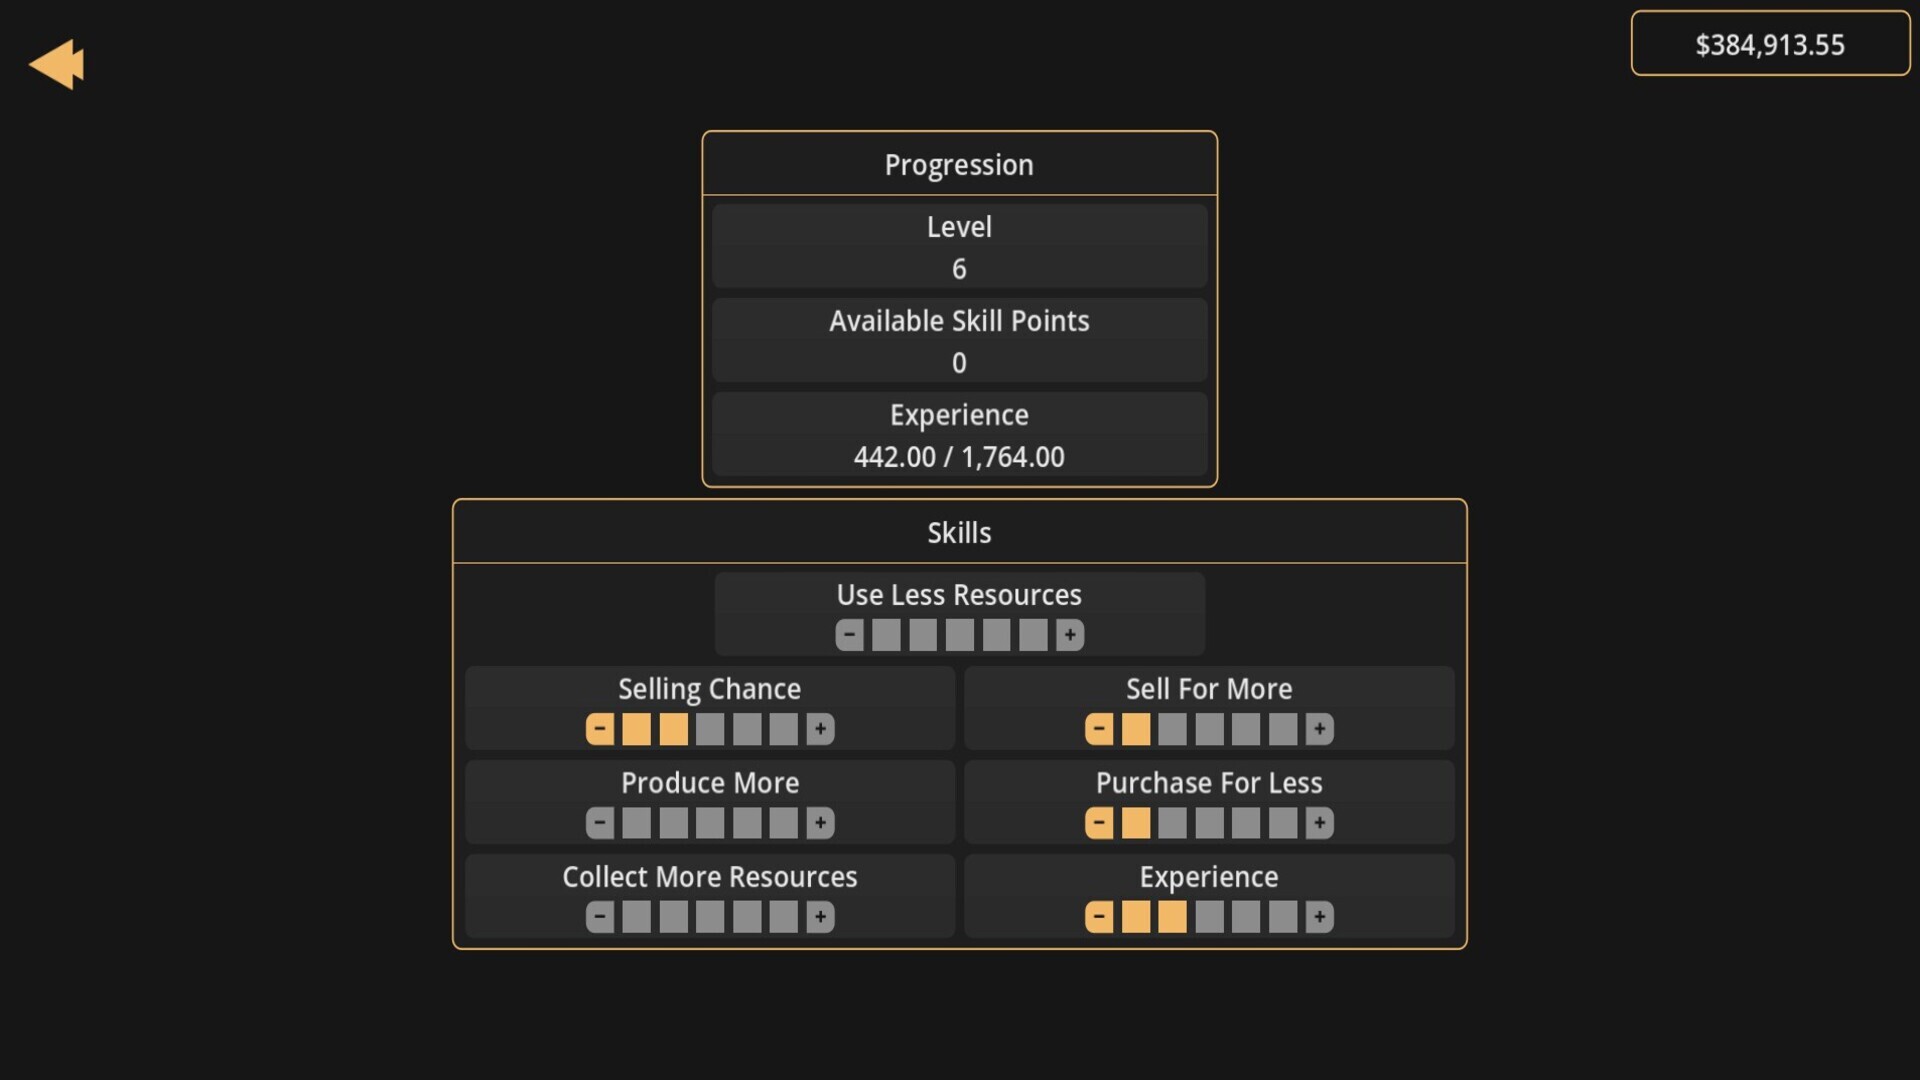The height and width of the screenshot is (1080, 1920).
Task: Increase the Use Less Resources skill
Action: (x=1070, y=635)
